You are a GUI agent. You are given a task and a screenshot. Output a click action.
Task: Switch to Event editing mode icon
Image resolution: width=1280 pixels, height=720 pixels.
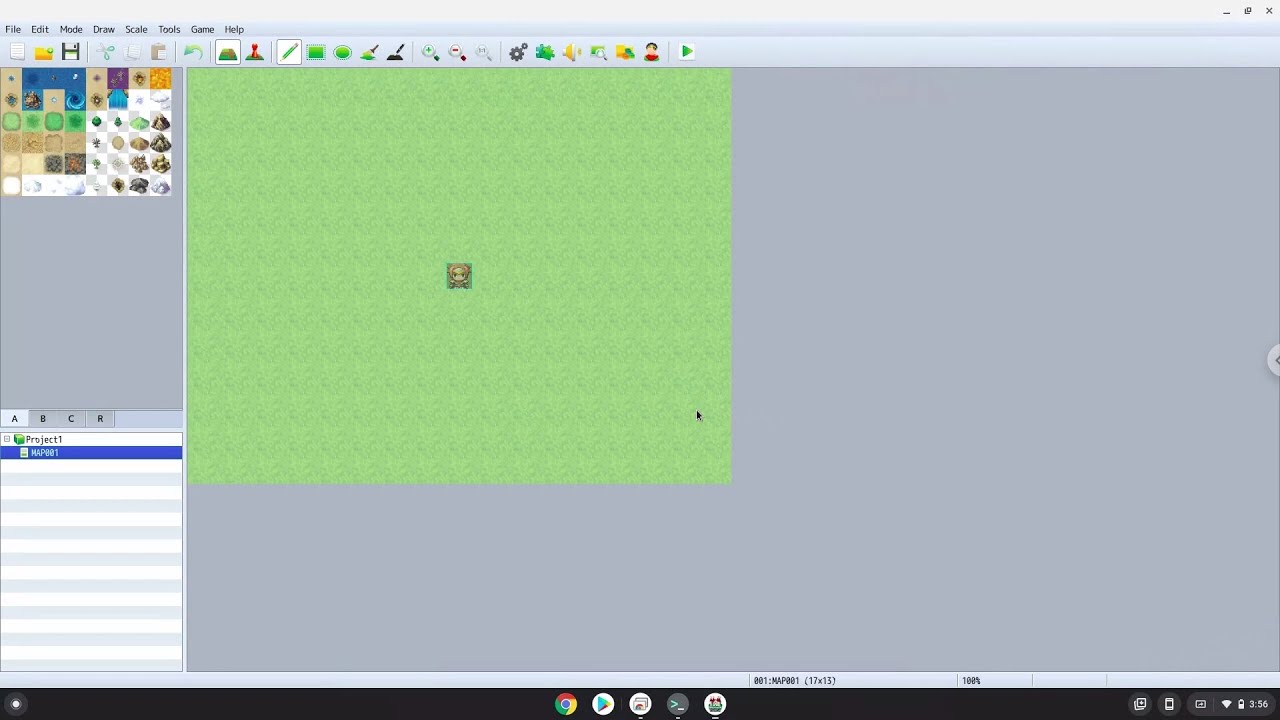(x=255, y=52)
